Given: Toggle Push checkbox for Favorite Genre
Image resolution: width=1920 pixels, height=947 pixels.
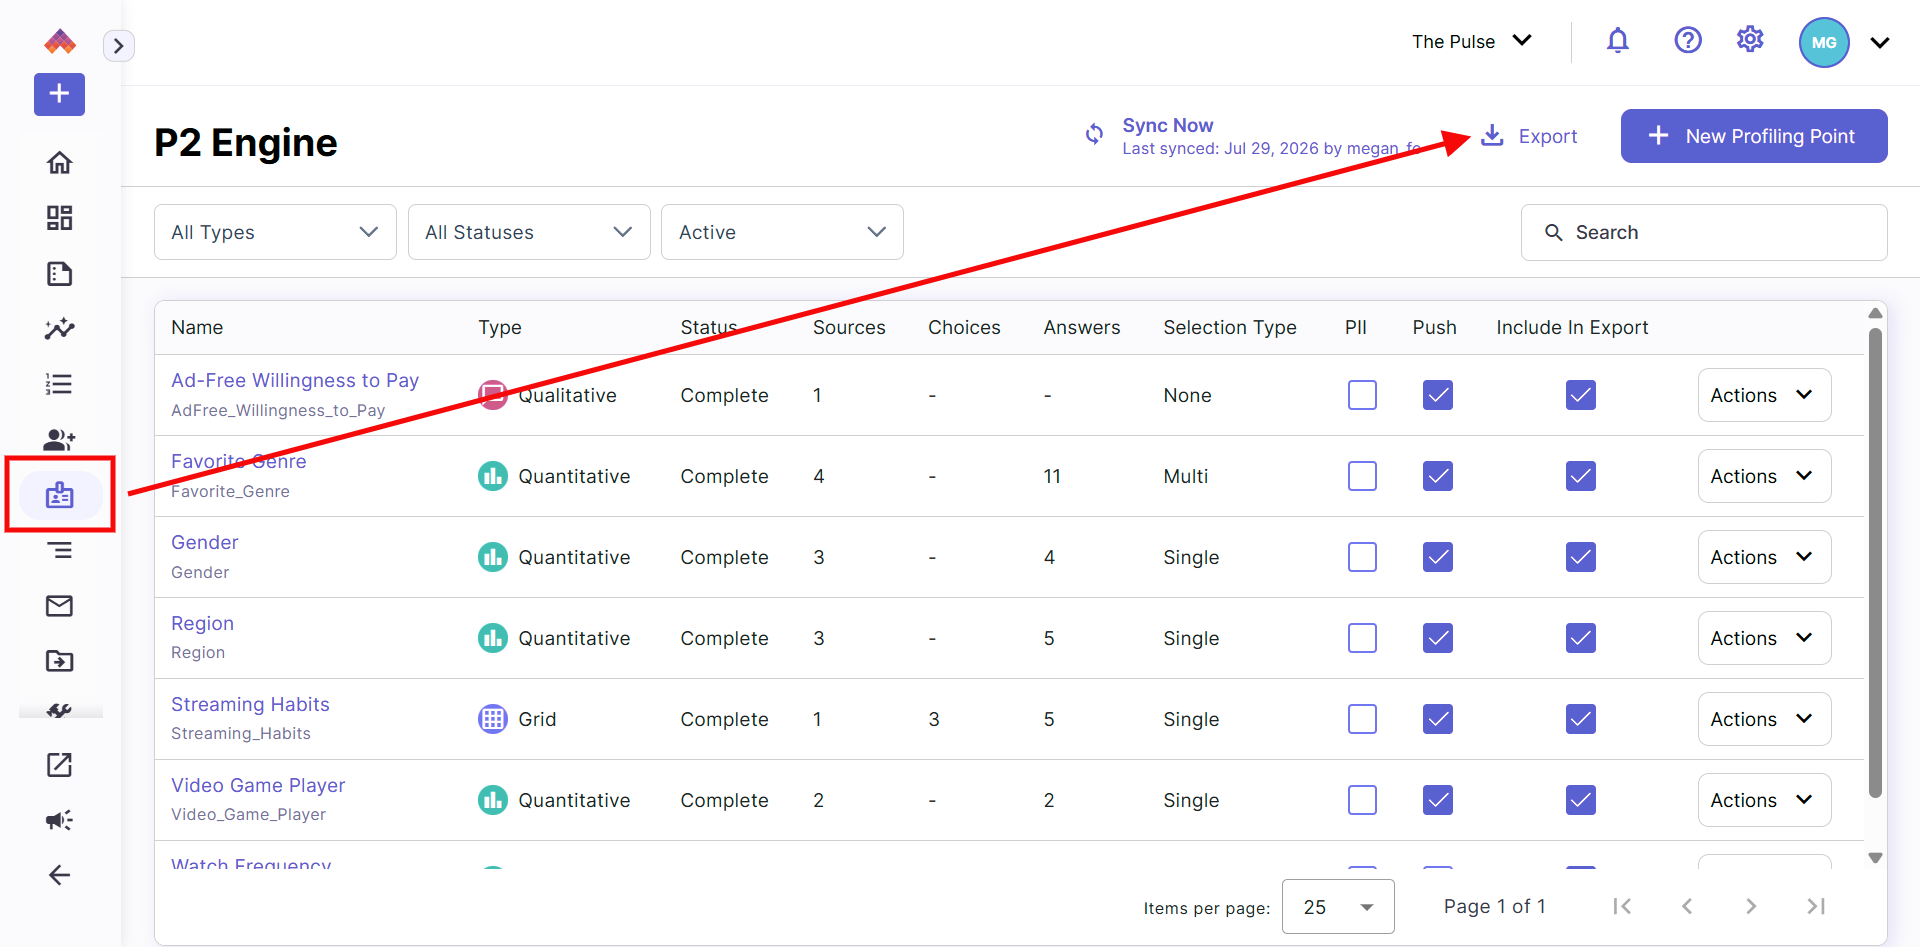Looking at the screenshot, I should (1438, 476).
